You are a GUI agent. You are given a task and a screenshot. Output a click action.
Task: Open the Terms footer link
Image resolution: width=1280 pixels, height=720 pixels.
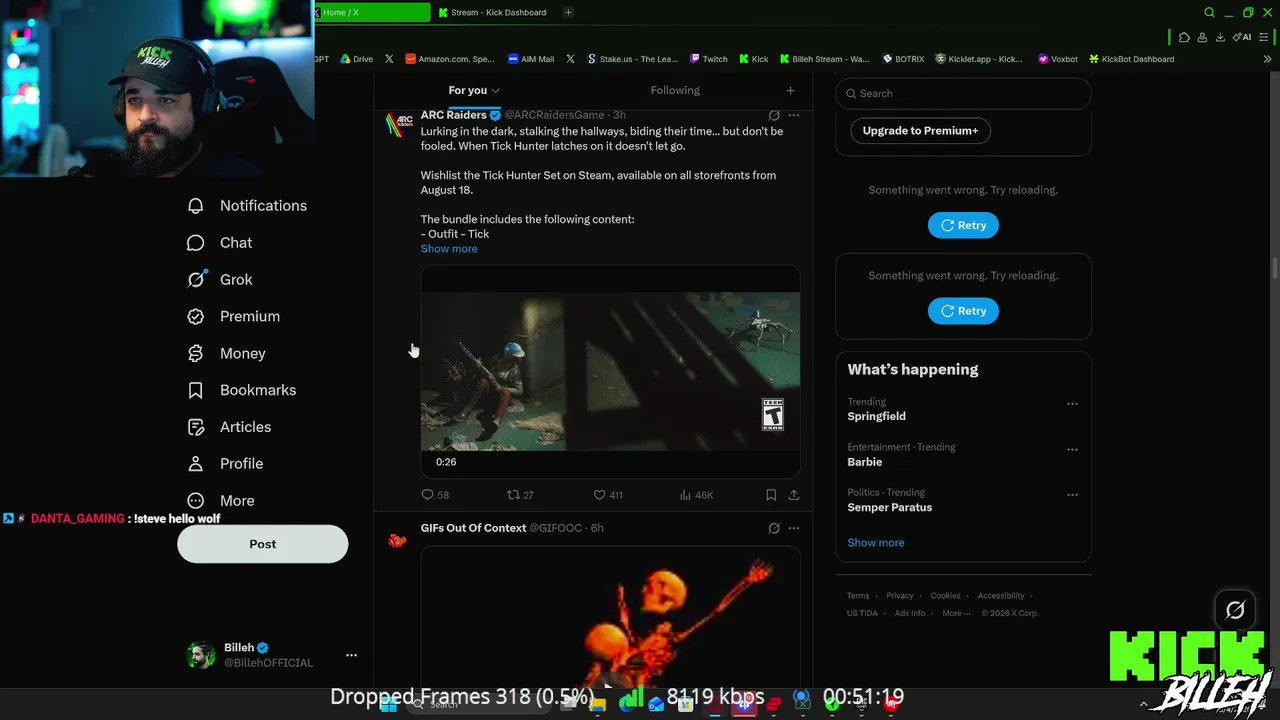[x=858, y=596]
